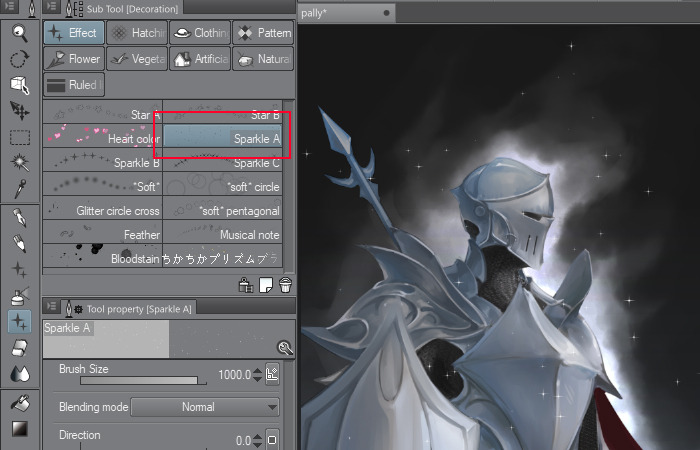700x450 pixels.
Task: Select the Eyedropper tool
Action: click(x=20, y=189)
